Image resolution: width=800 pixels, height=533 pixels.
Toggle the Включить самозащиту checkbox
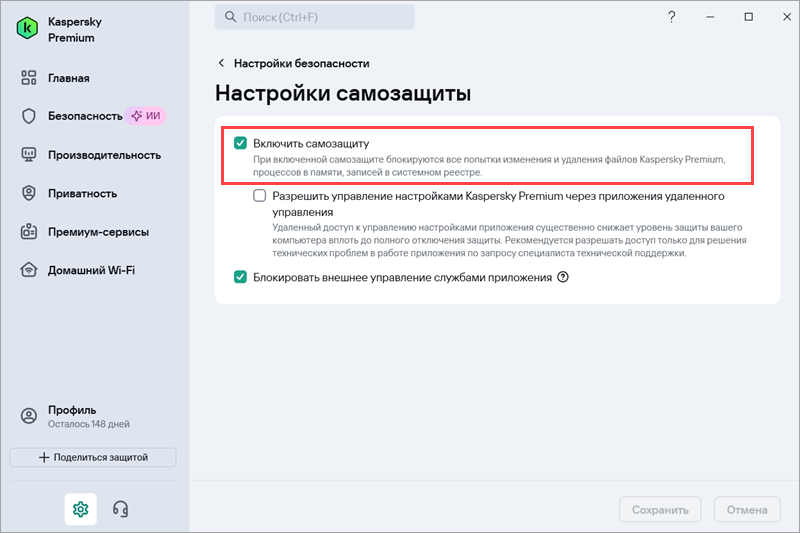pyautogui.click(x=240, y=143)
